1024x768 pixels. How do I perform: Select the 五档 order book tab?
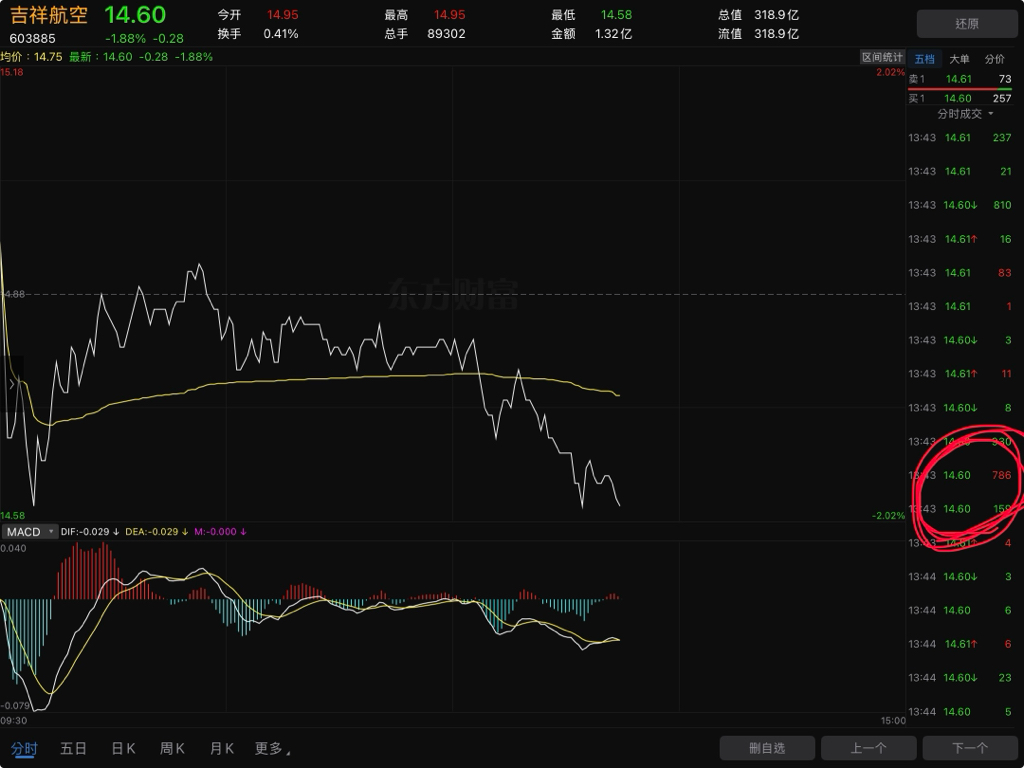924,59
